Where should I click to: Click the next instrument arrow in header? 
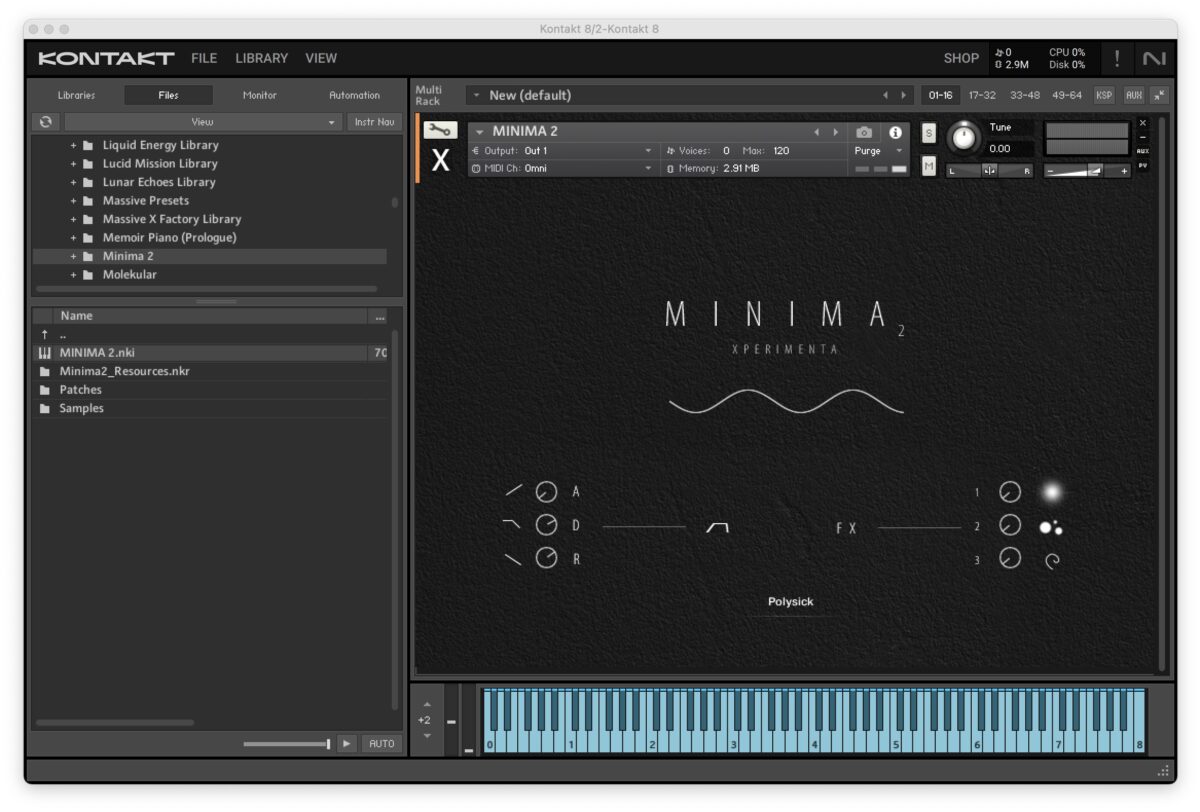pos(836,132)
